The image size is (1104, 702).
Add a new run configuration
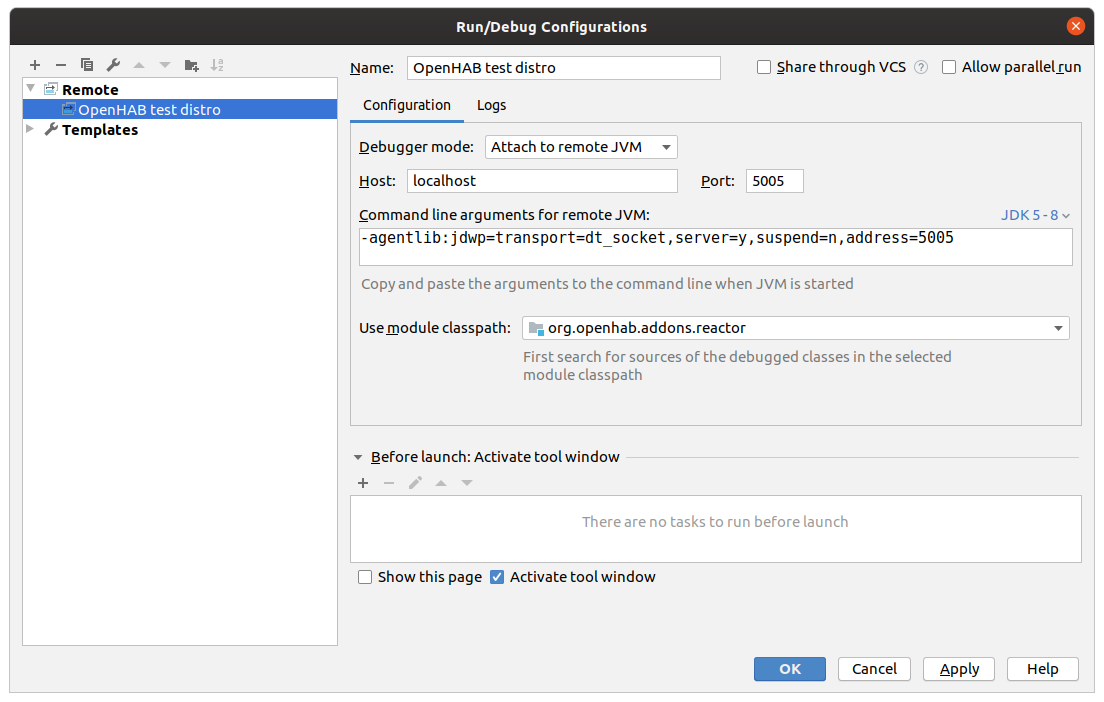pyautogui.click(x=35, y=64)
